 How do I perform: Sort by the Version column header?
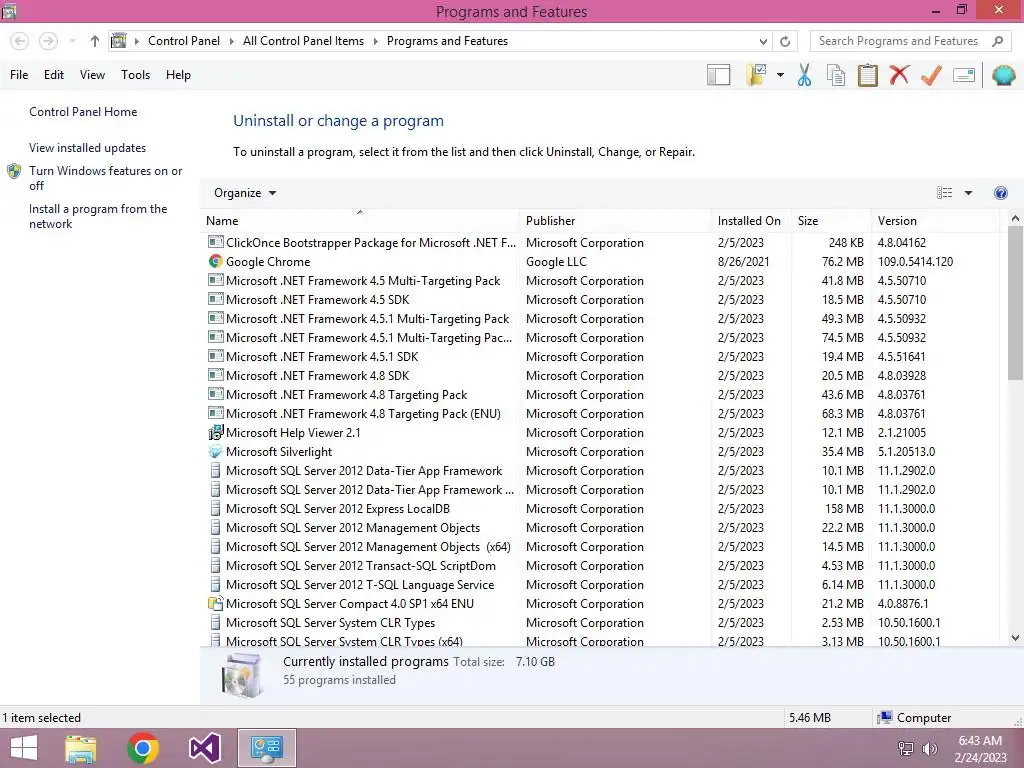[935, 221]
